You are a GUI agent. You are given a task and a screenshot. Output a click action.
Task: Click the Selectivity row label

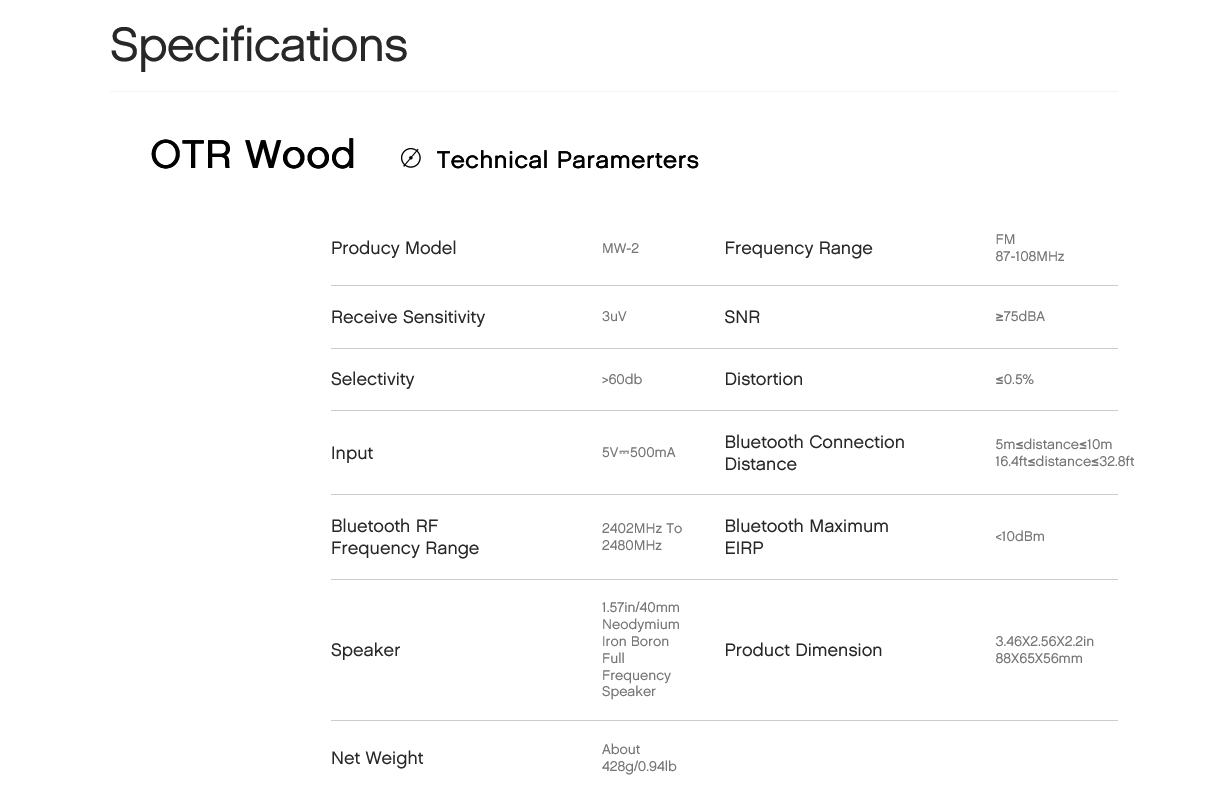coord(372,379)
